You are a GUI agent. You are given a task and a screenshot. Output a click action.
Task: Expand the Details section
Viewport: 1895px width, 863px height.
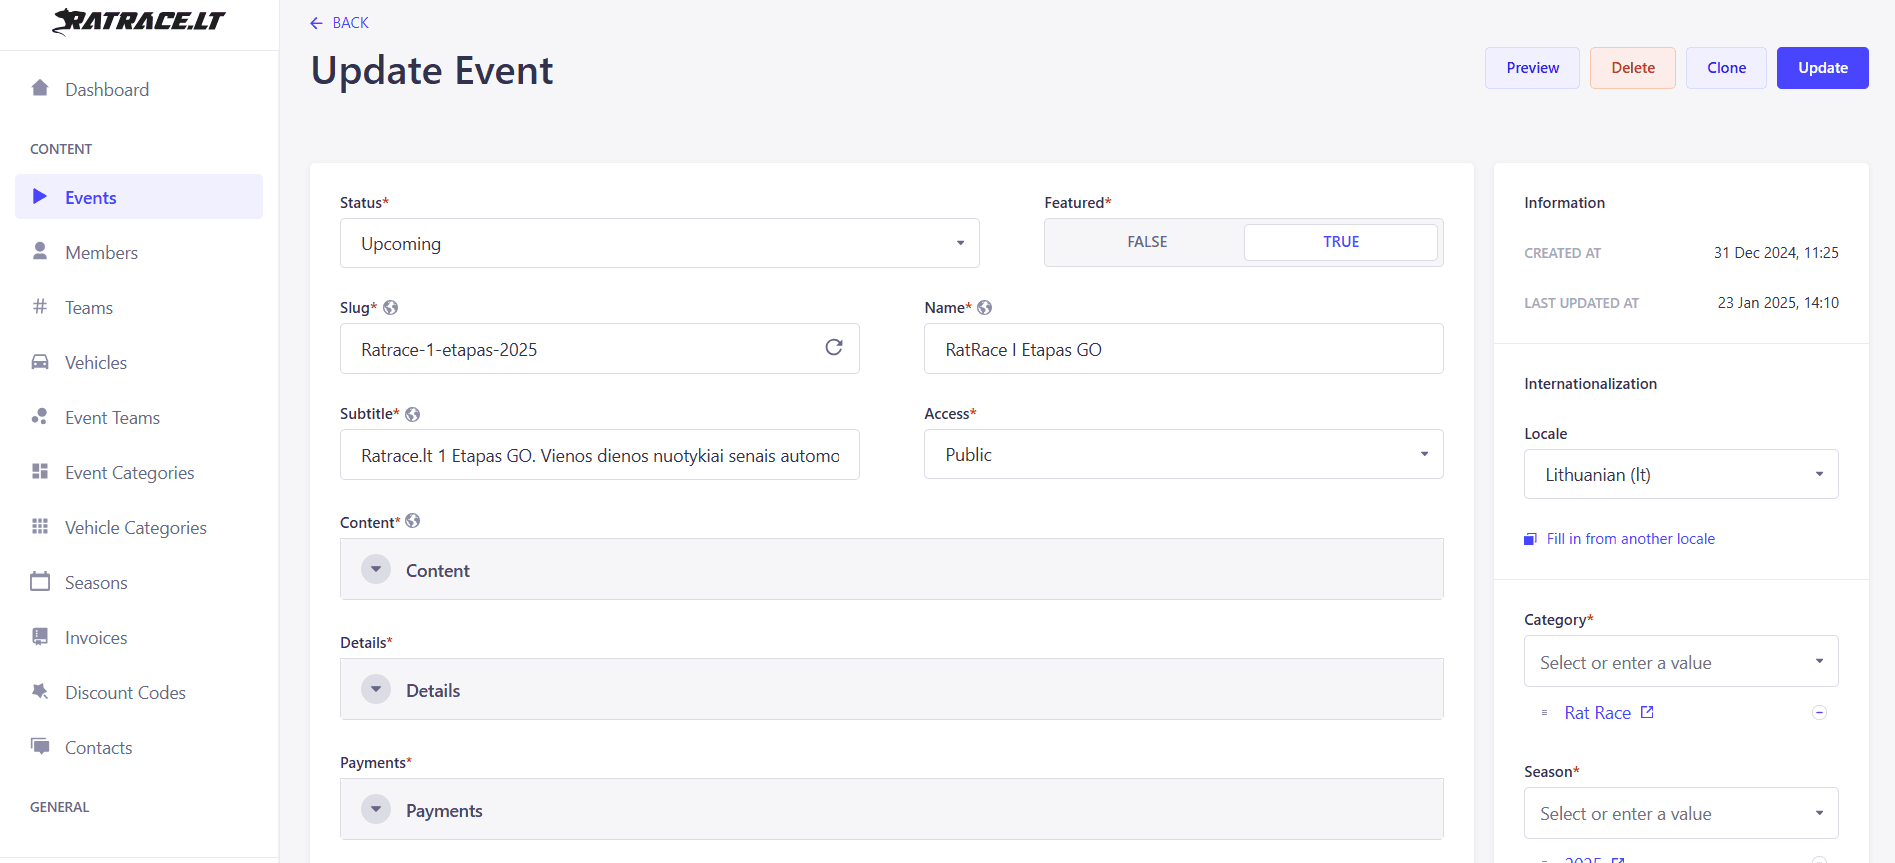coord(892,689)
